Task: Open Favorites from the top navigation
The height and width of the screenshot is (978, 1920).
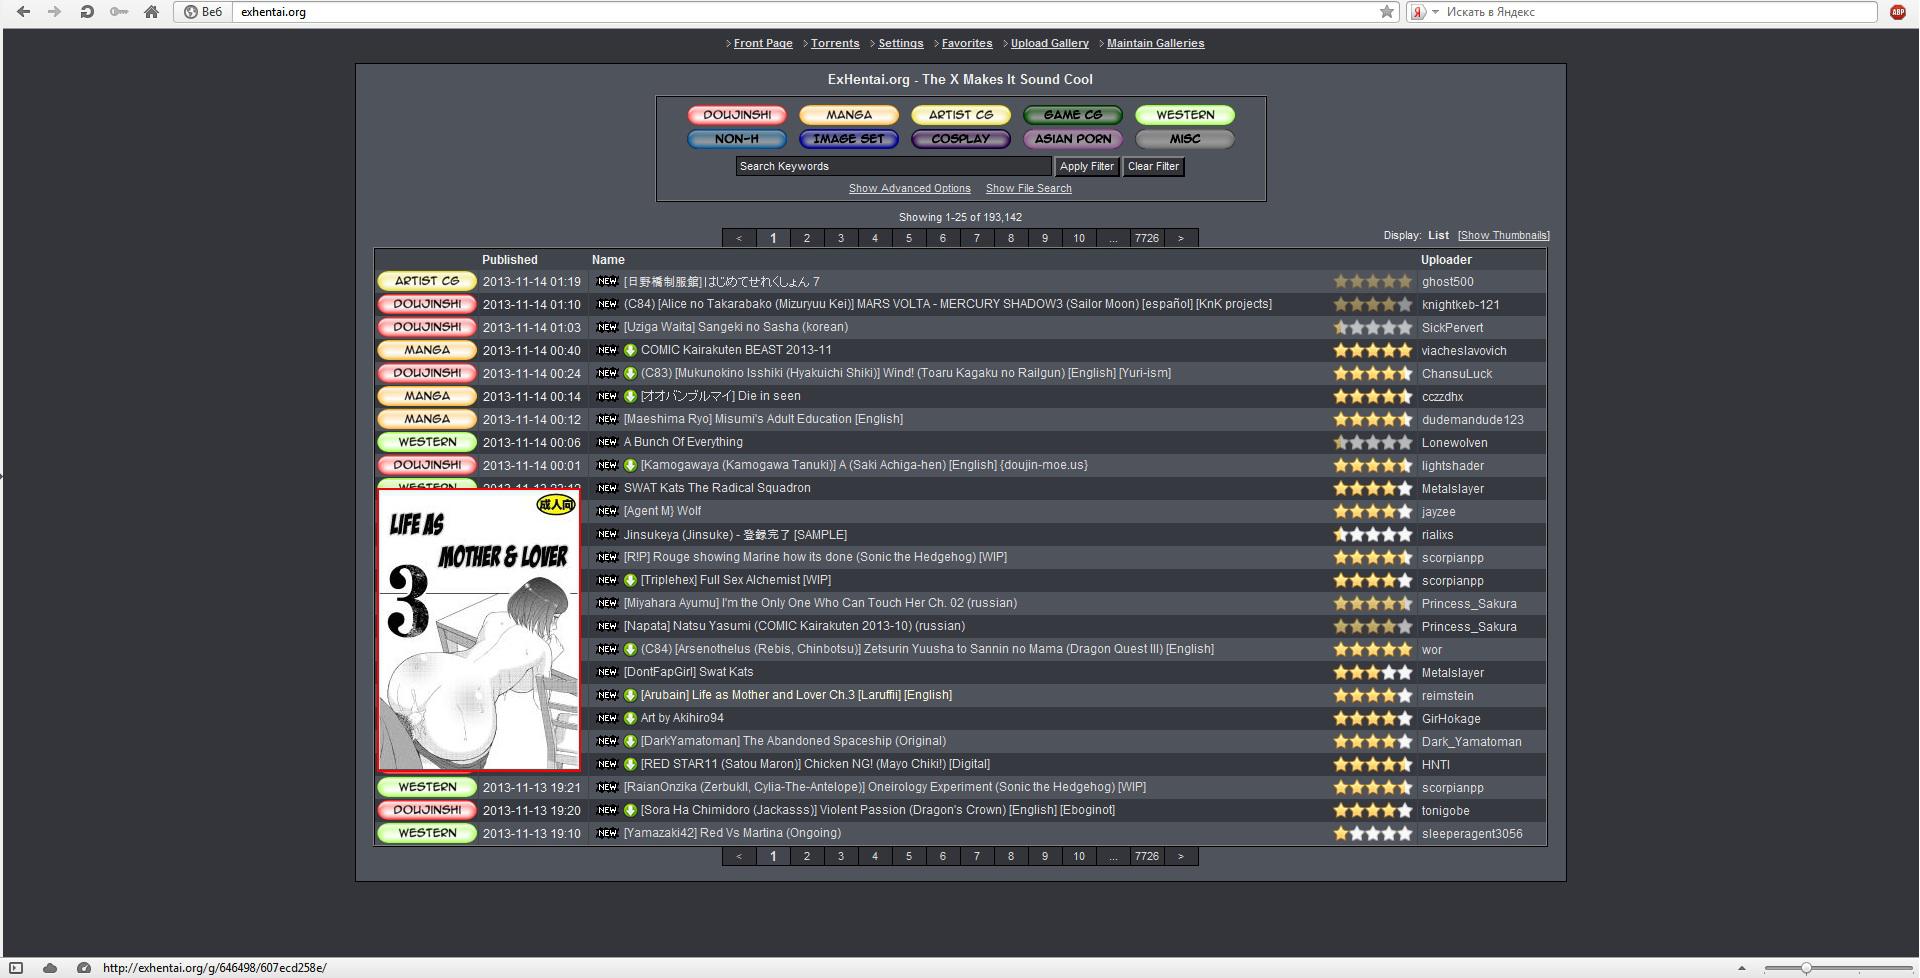Action: [966, 44]
